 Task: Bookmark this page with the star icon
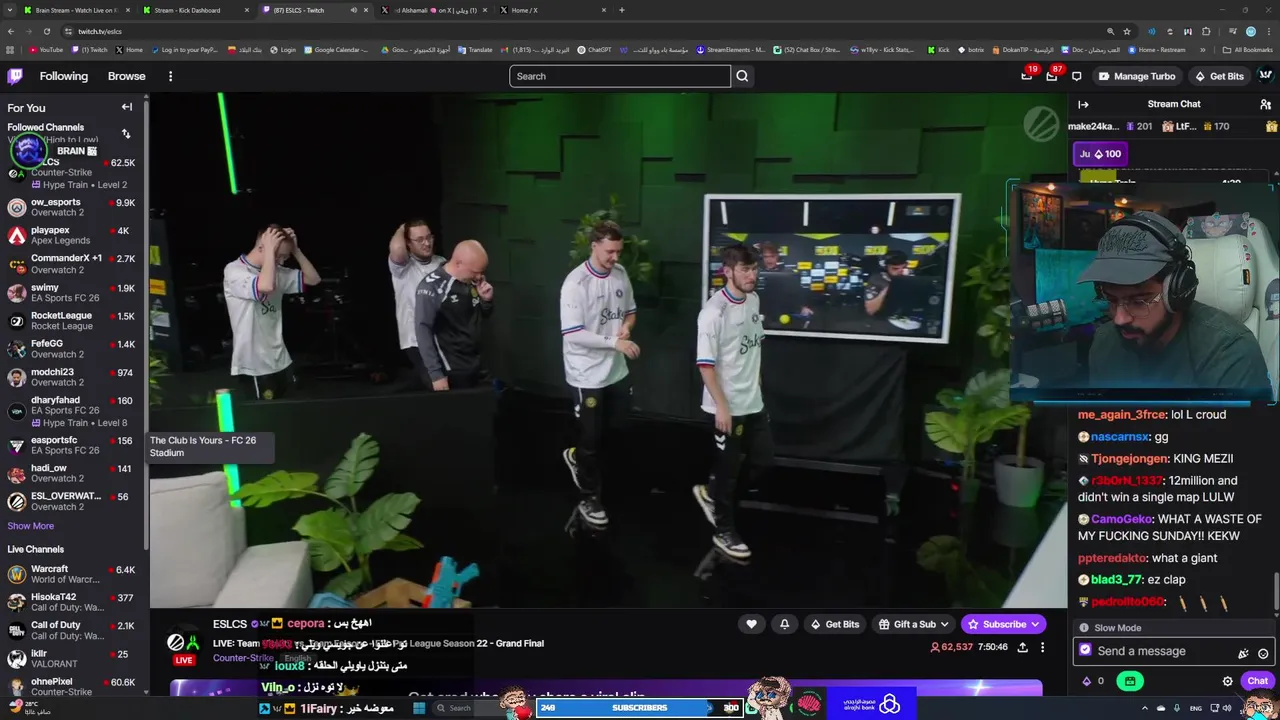click(1127, 31)
